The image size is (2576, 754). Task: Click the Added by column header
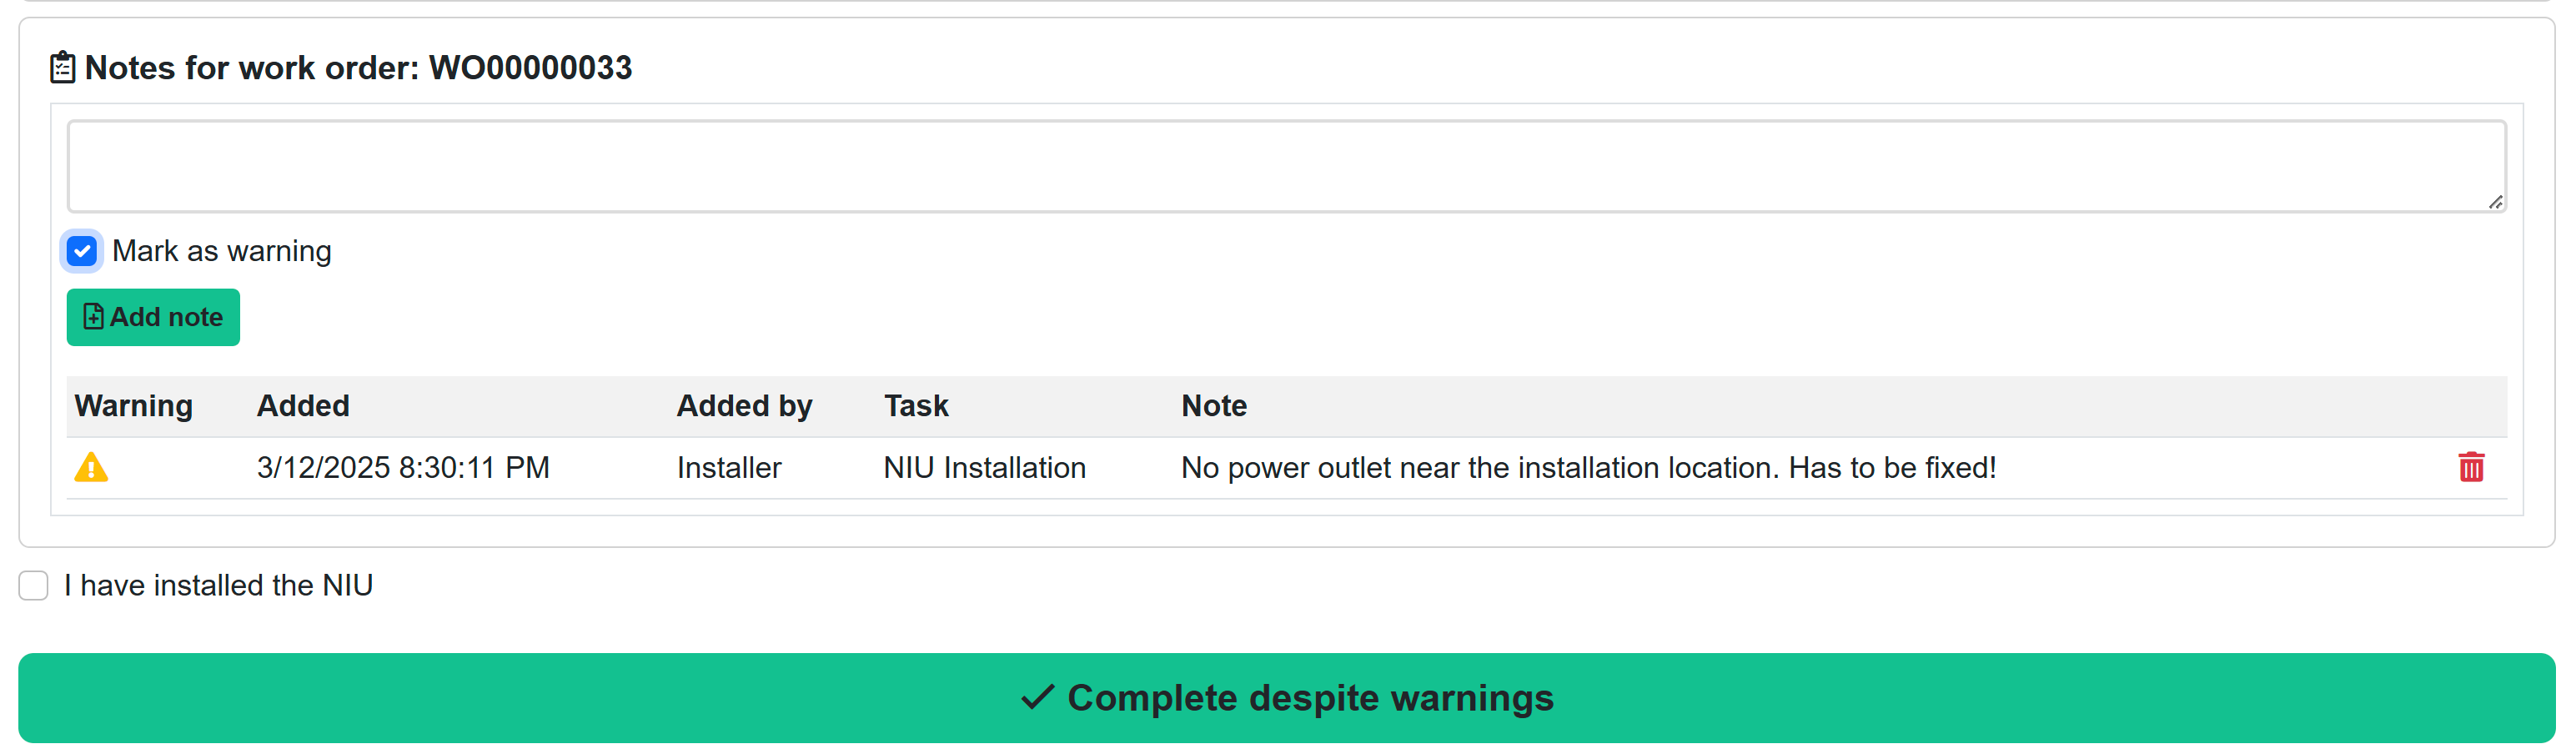pos(744,406)
